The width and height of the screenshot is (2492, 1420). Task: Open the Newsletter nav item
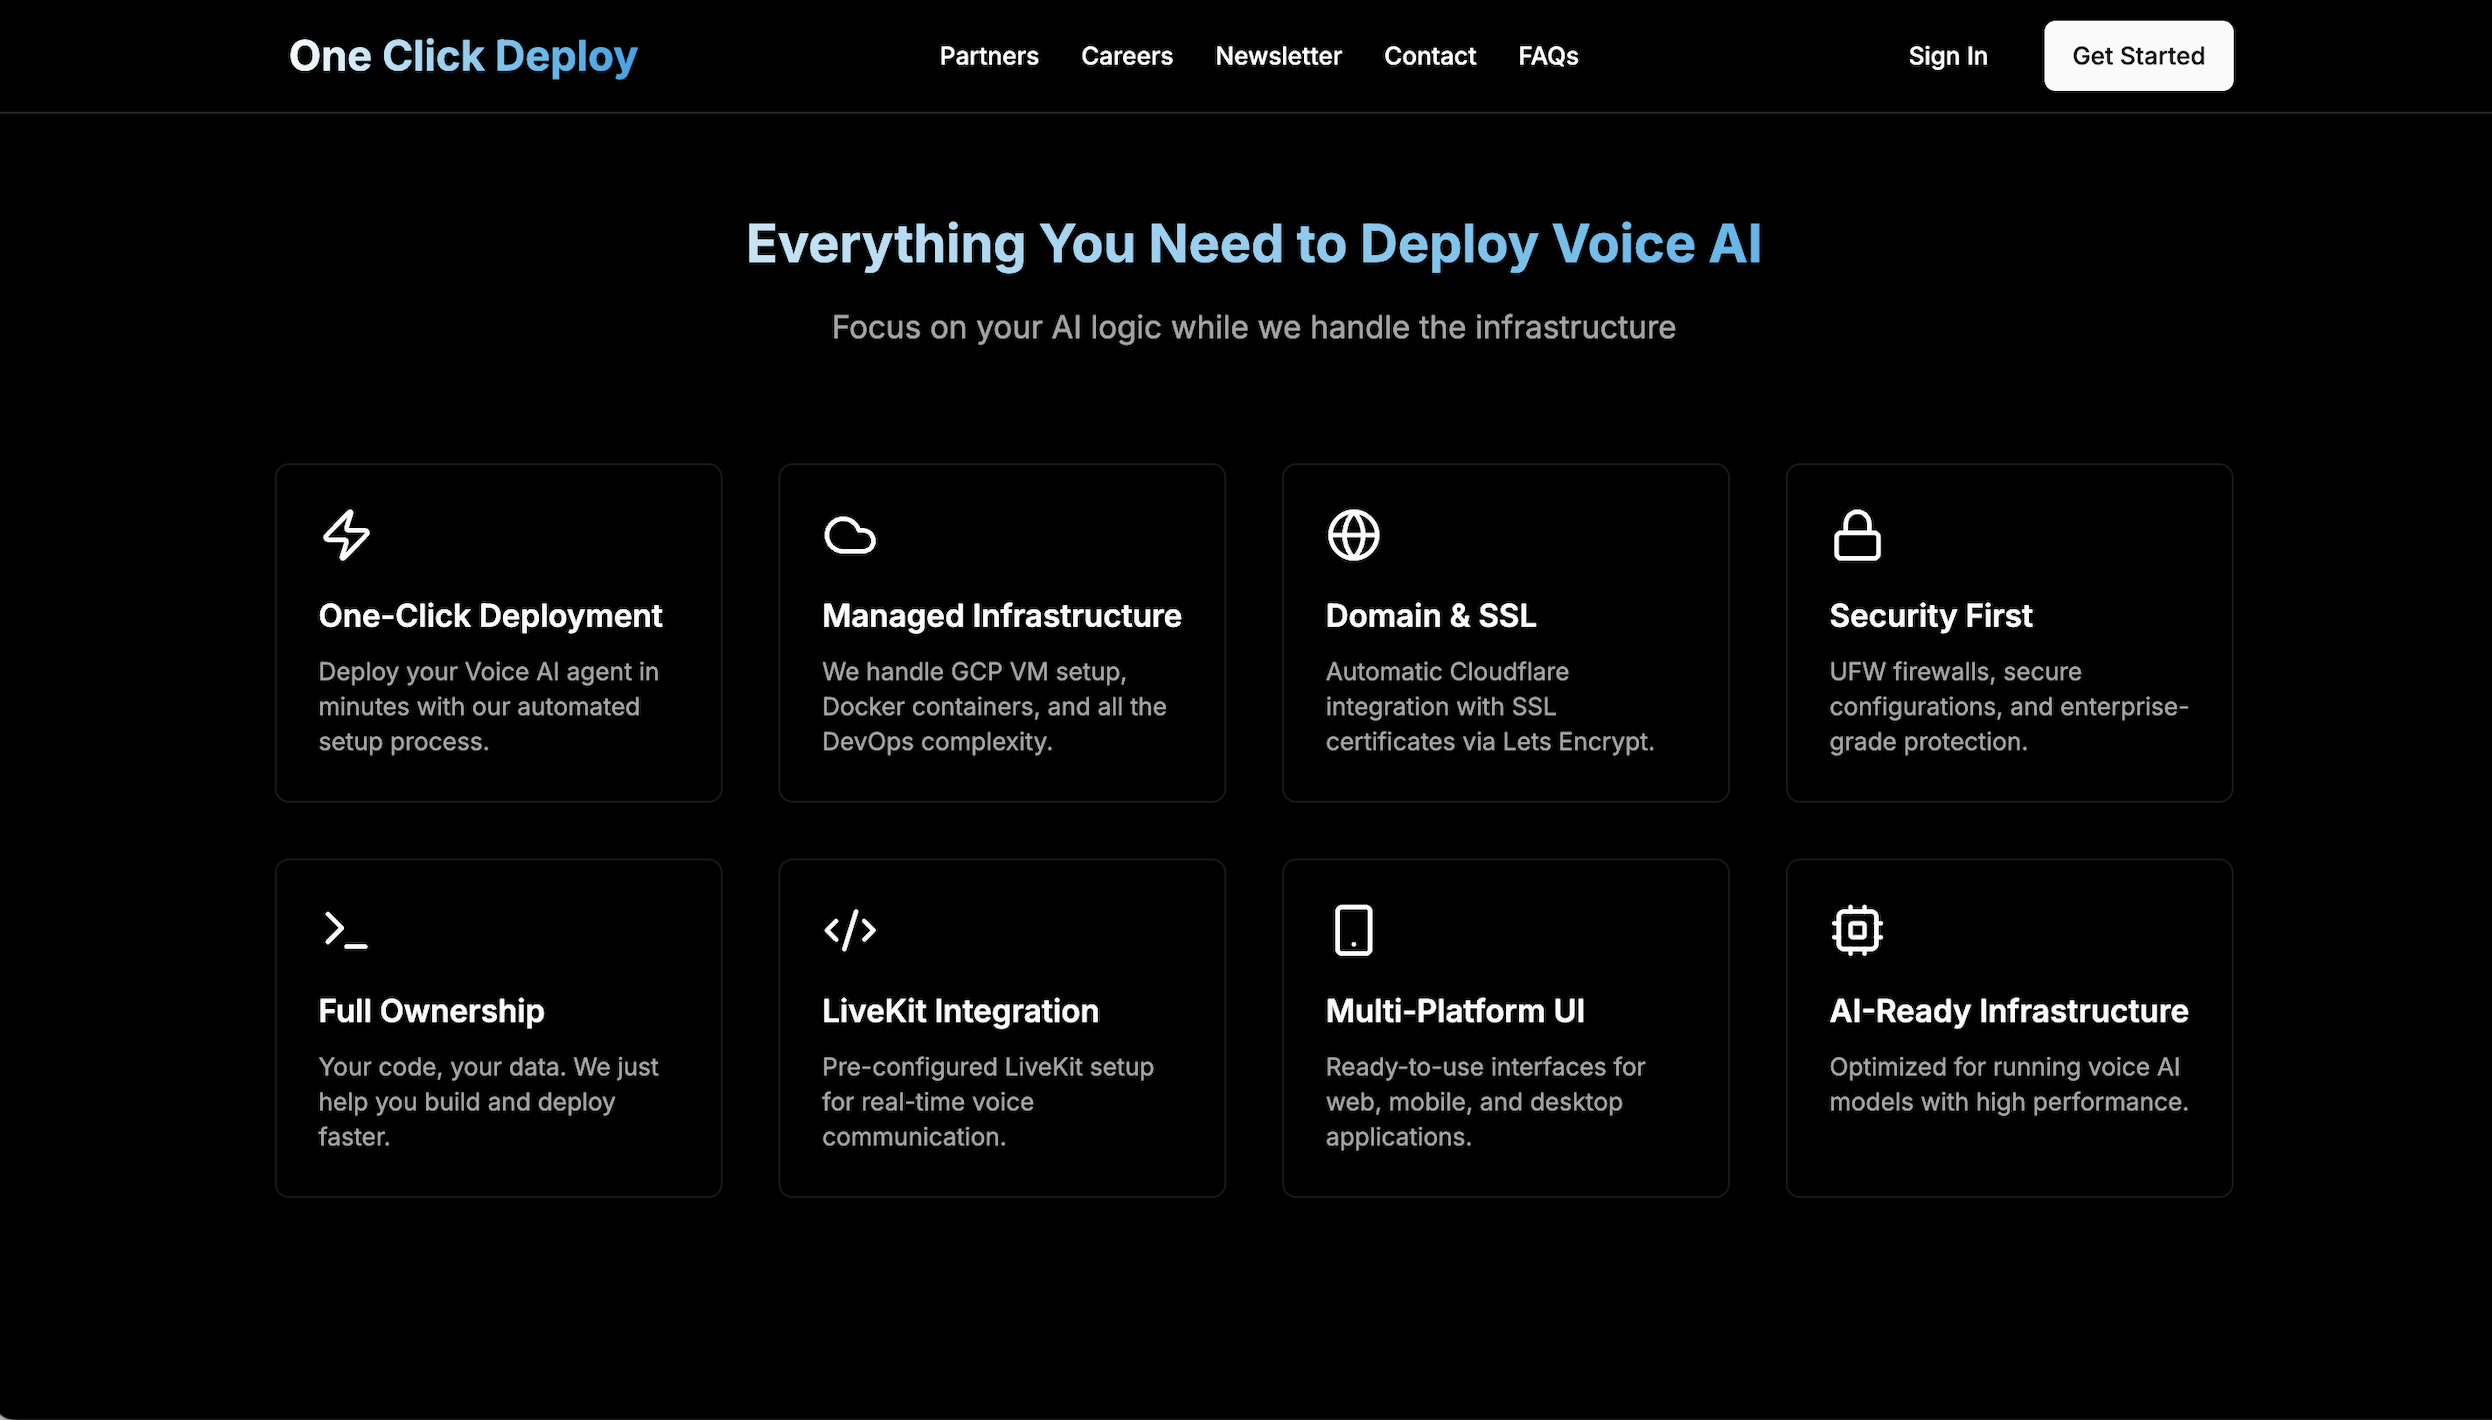(x=1278, y=56)
